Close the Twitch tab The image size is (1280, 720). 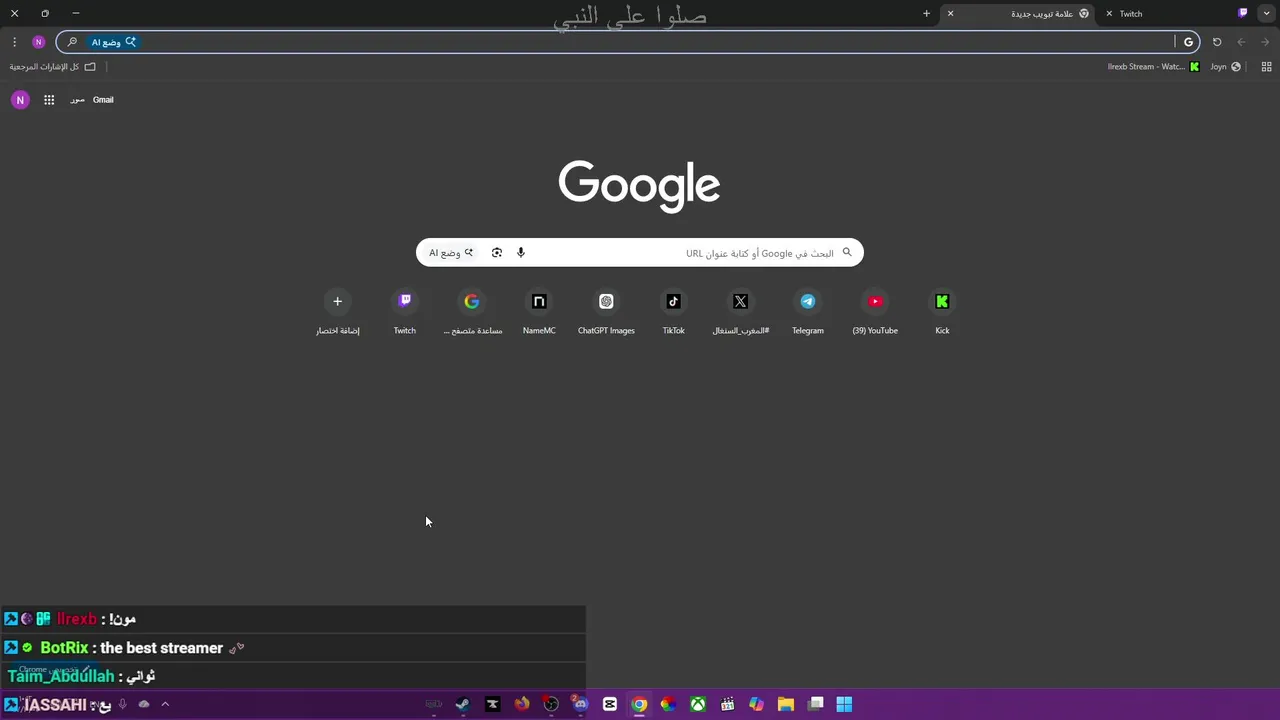pos(1109,14)
